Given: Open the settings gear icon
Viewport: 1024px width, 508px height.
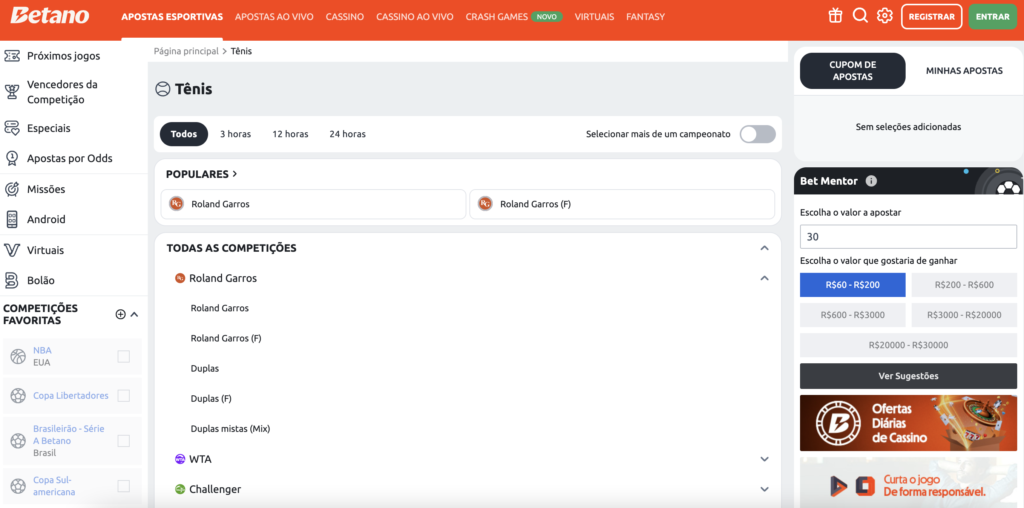Looking at the screenshot, I should point(885,16).
